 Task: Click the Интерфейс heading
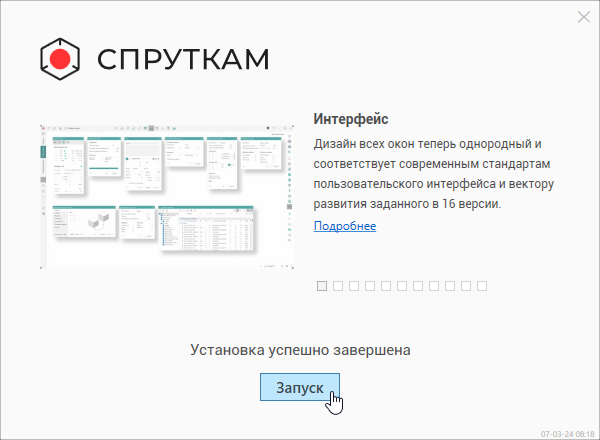point(350,119)
